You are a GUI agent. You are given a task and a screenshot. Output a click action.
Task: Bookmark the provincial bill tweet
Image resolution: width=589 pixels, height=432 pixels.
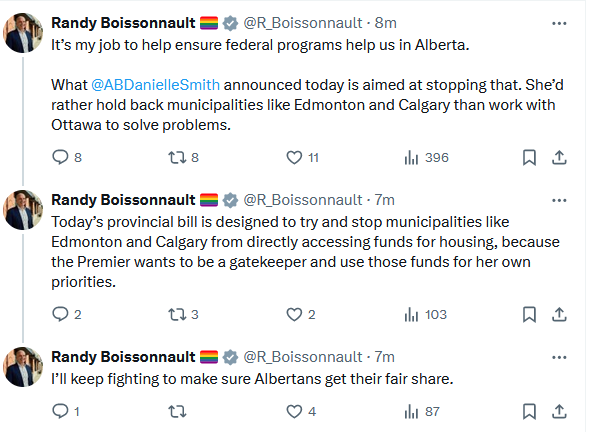tap(529, 314)
